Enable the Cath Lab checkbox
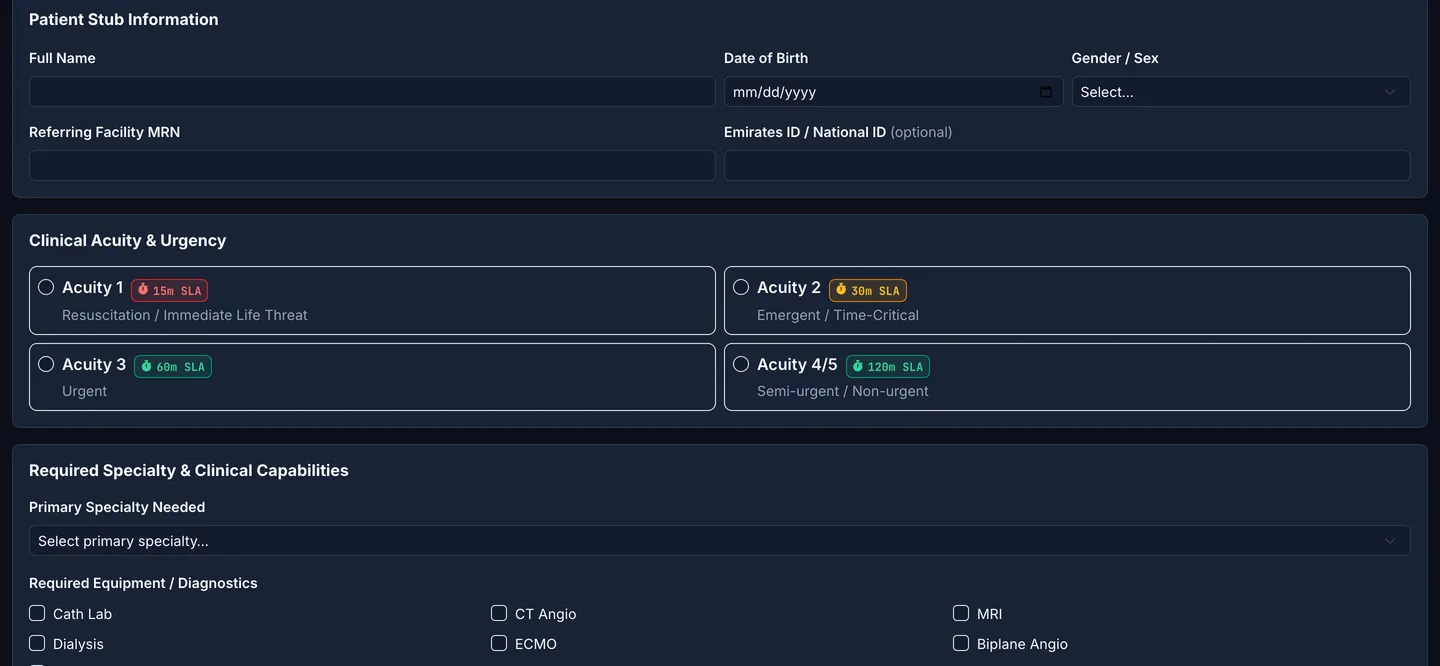 [37, 613]
